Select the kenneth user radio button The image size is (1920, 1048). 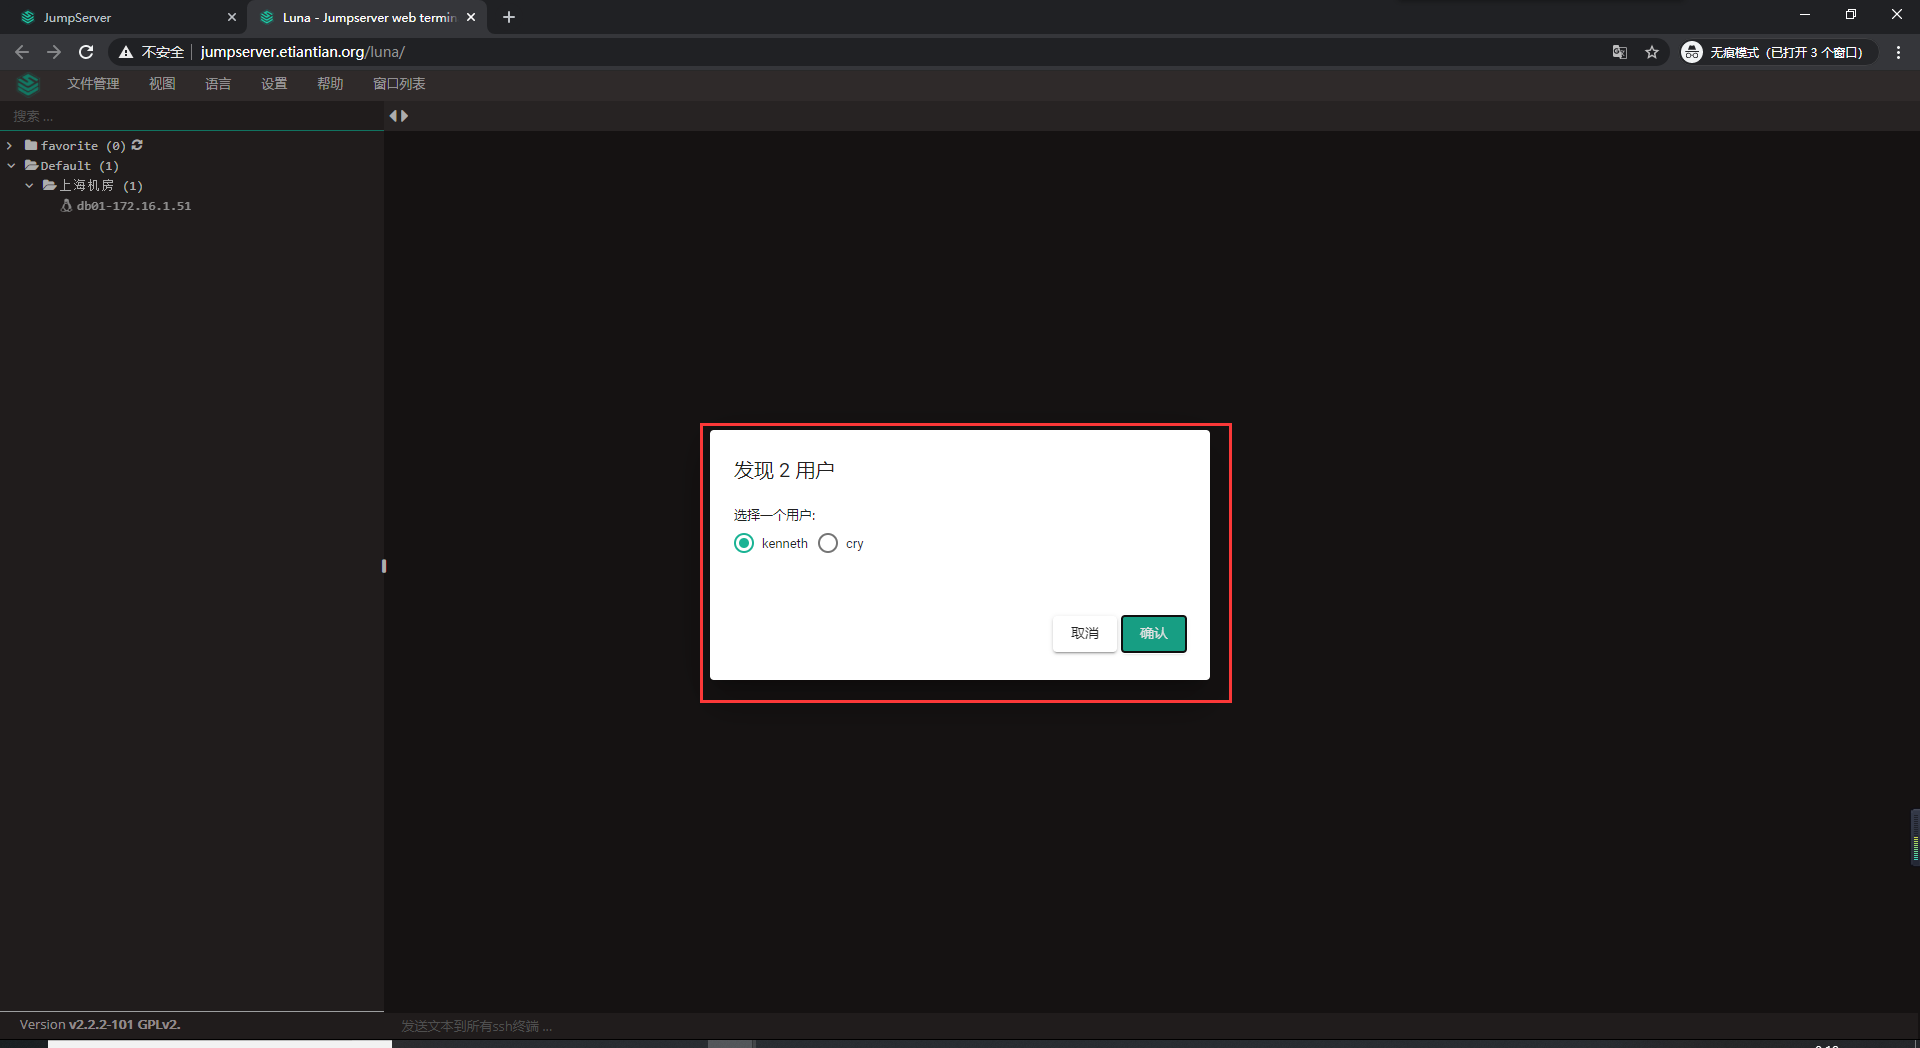(744, 543)
